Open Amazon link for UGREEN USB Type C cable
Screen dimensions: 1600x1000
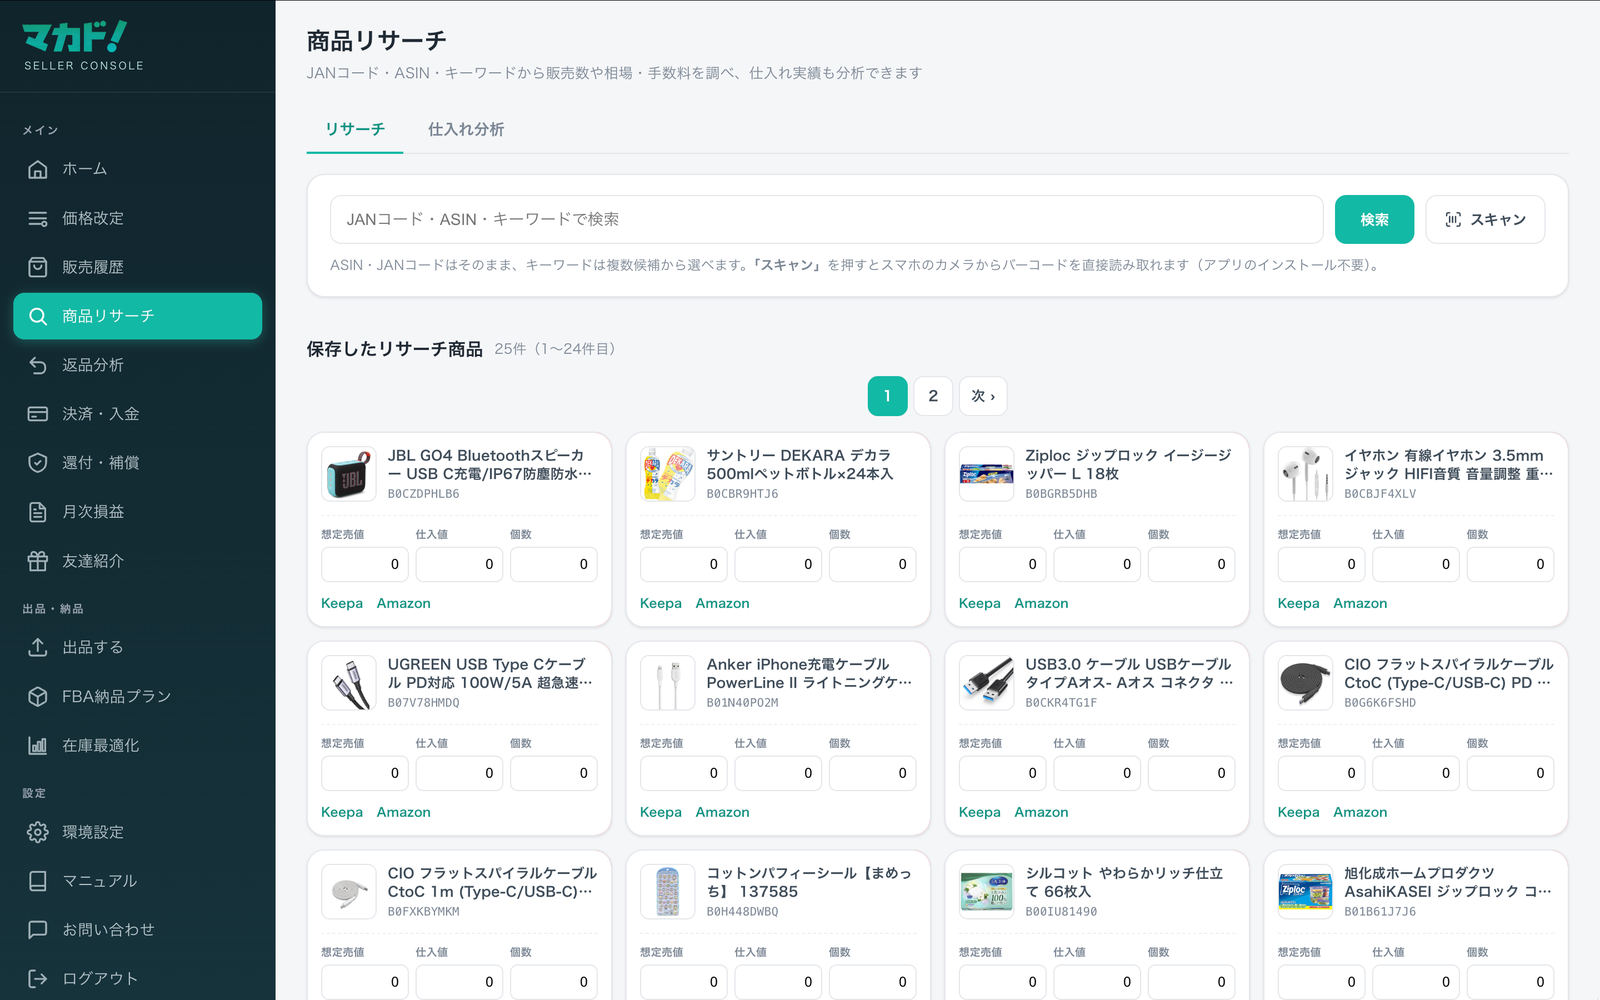(404, 812)
